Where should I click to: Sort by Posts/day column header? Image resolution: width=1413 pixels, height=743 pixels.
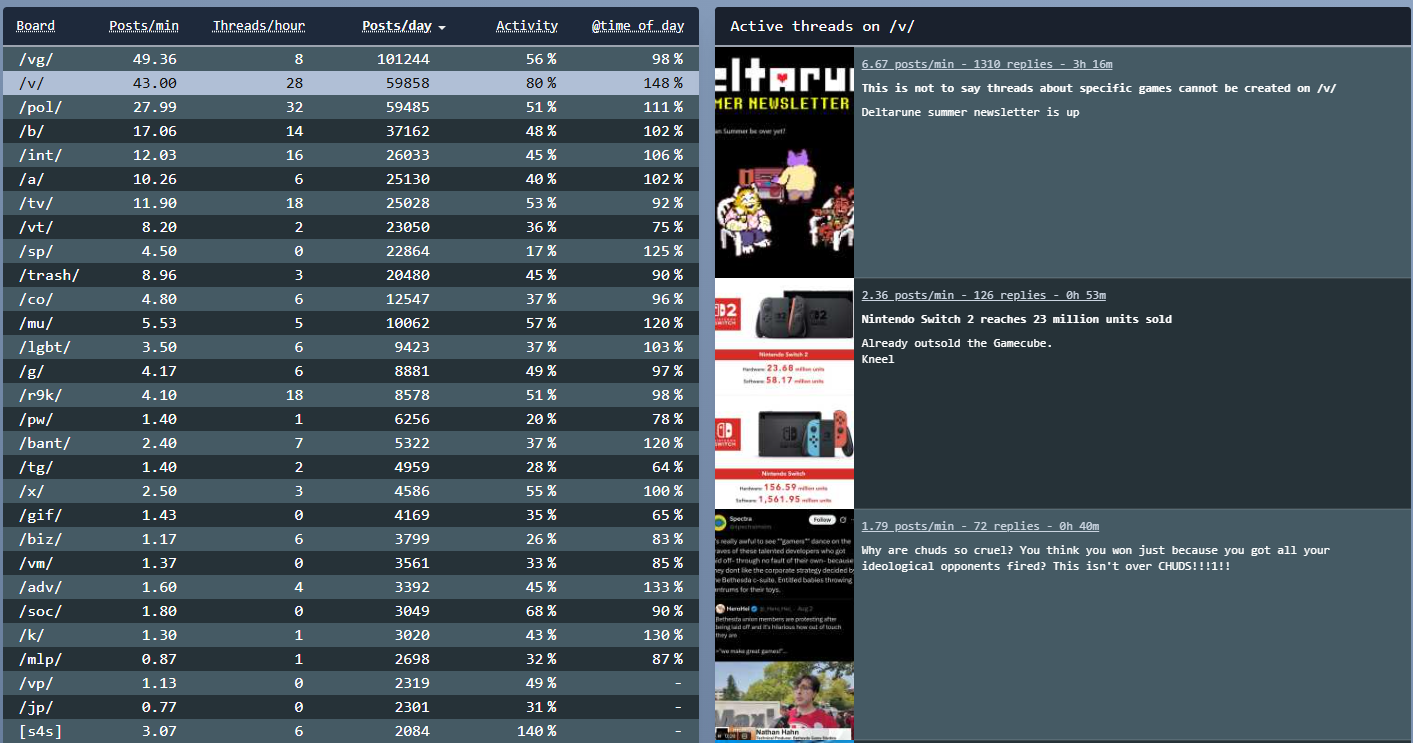click(x=397, y=26)
